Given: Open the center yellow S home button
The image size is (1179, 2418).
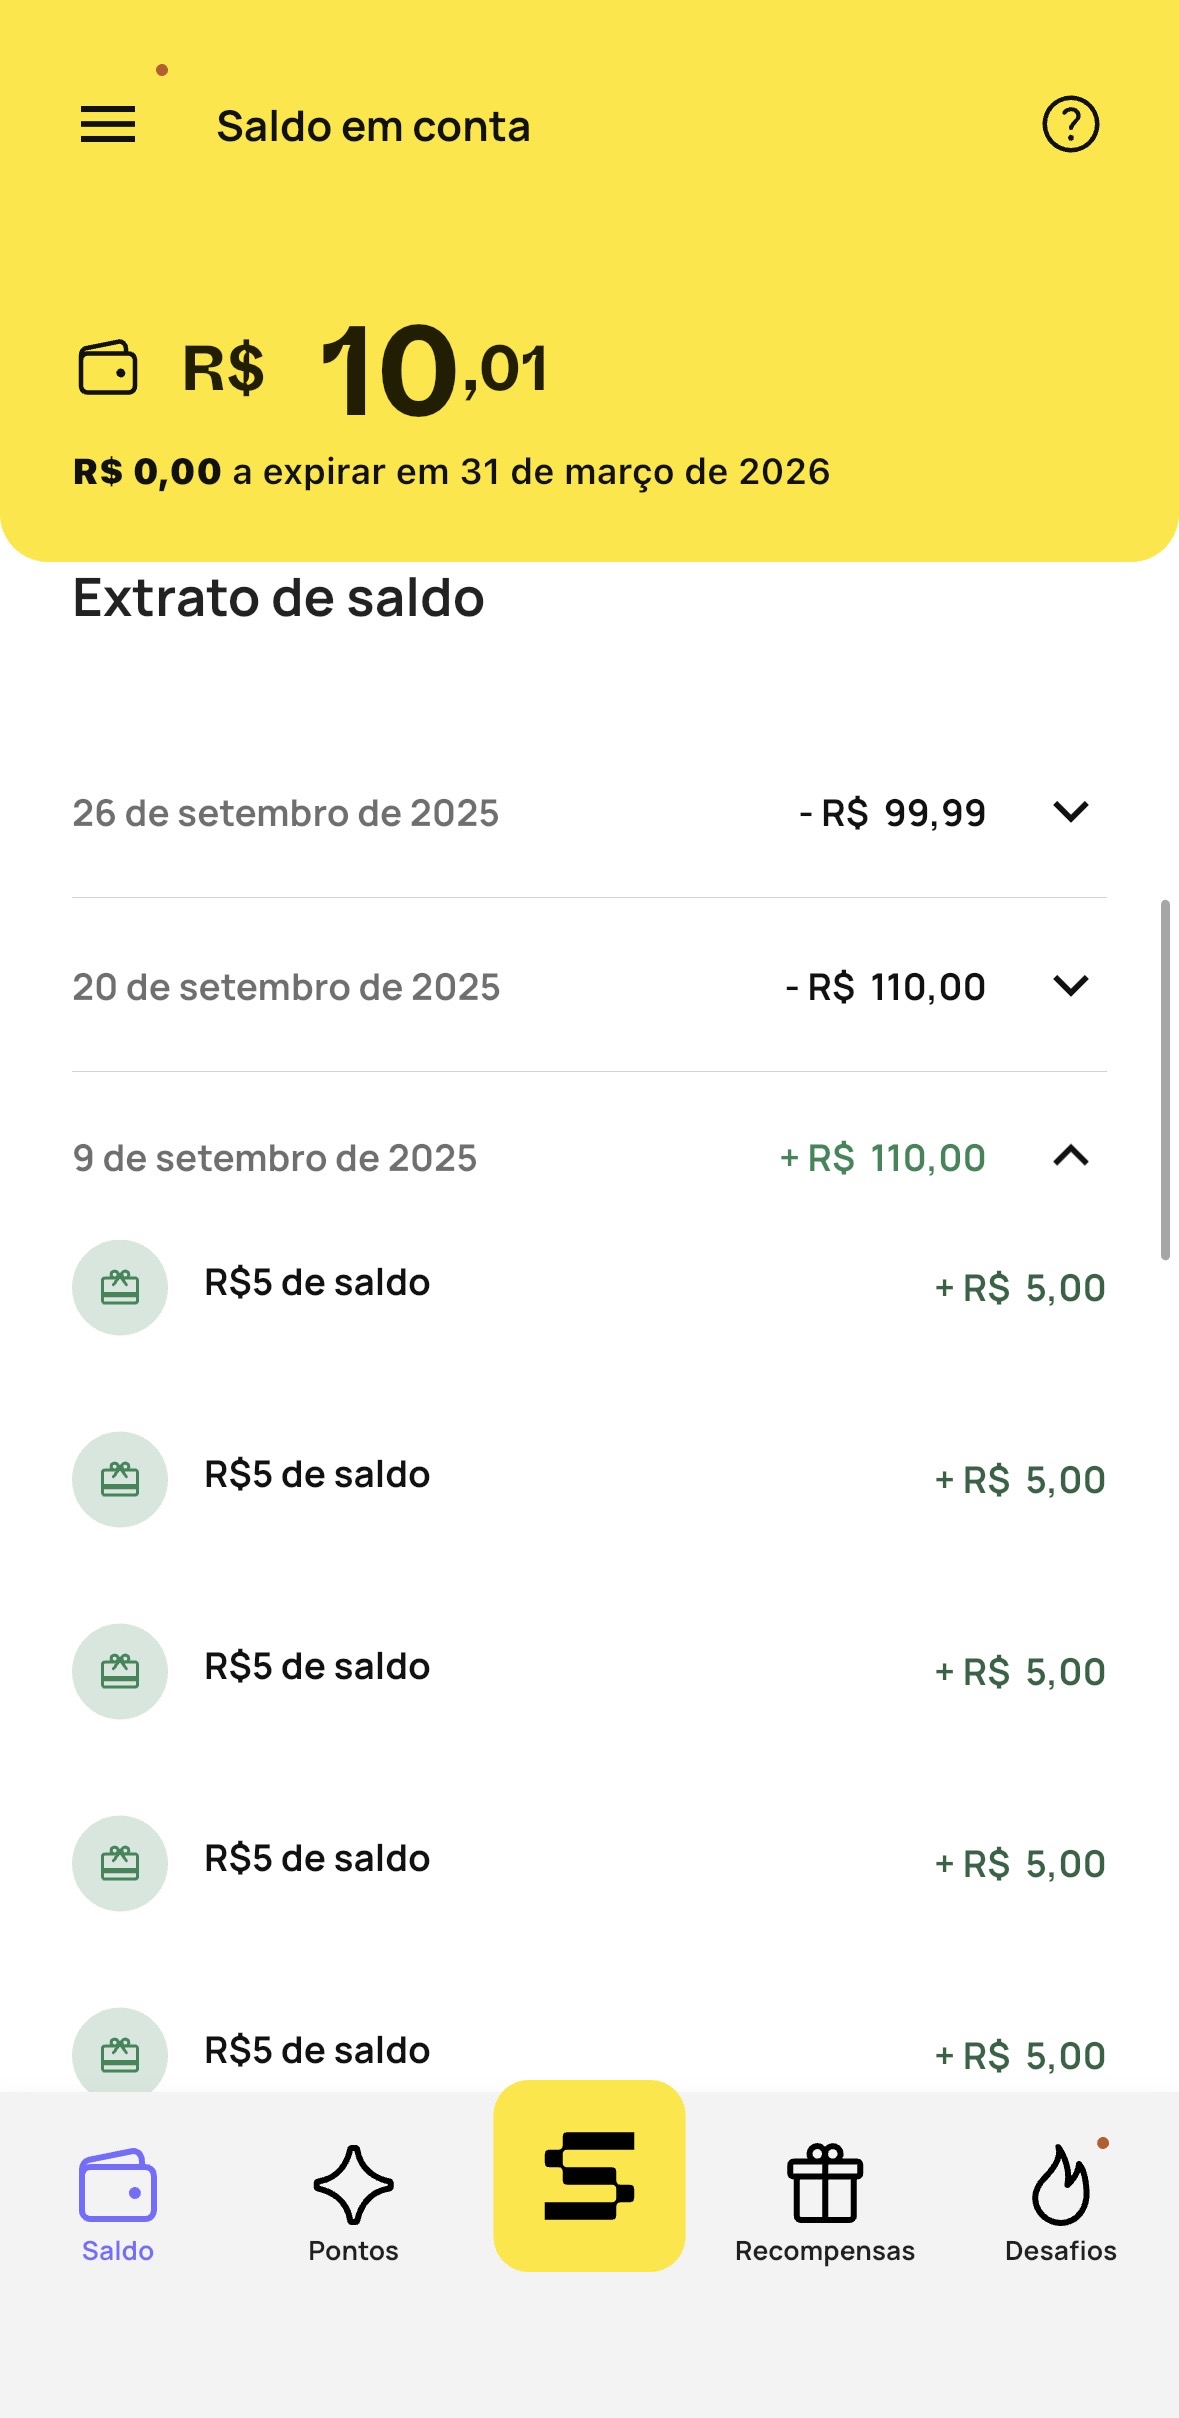Looking at the screenshot, I should 589,2175.
